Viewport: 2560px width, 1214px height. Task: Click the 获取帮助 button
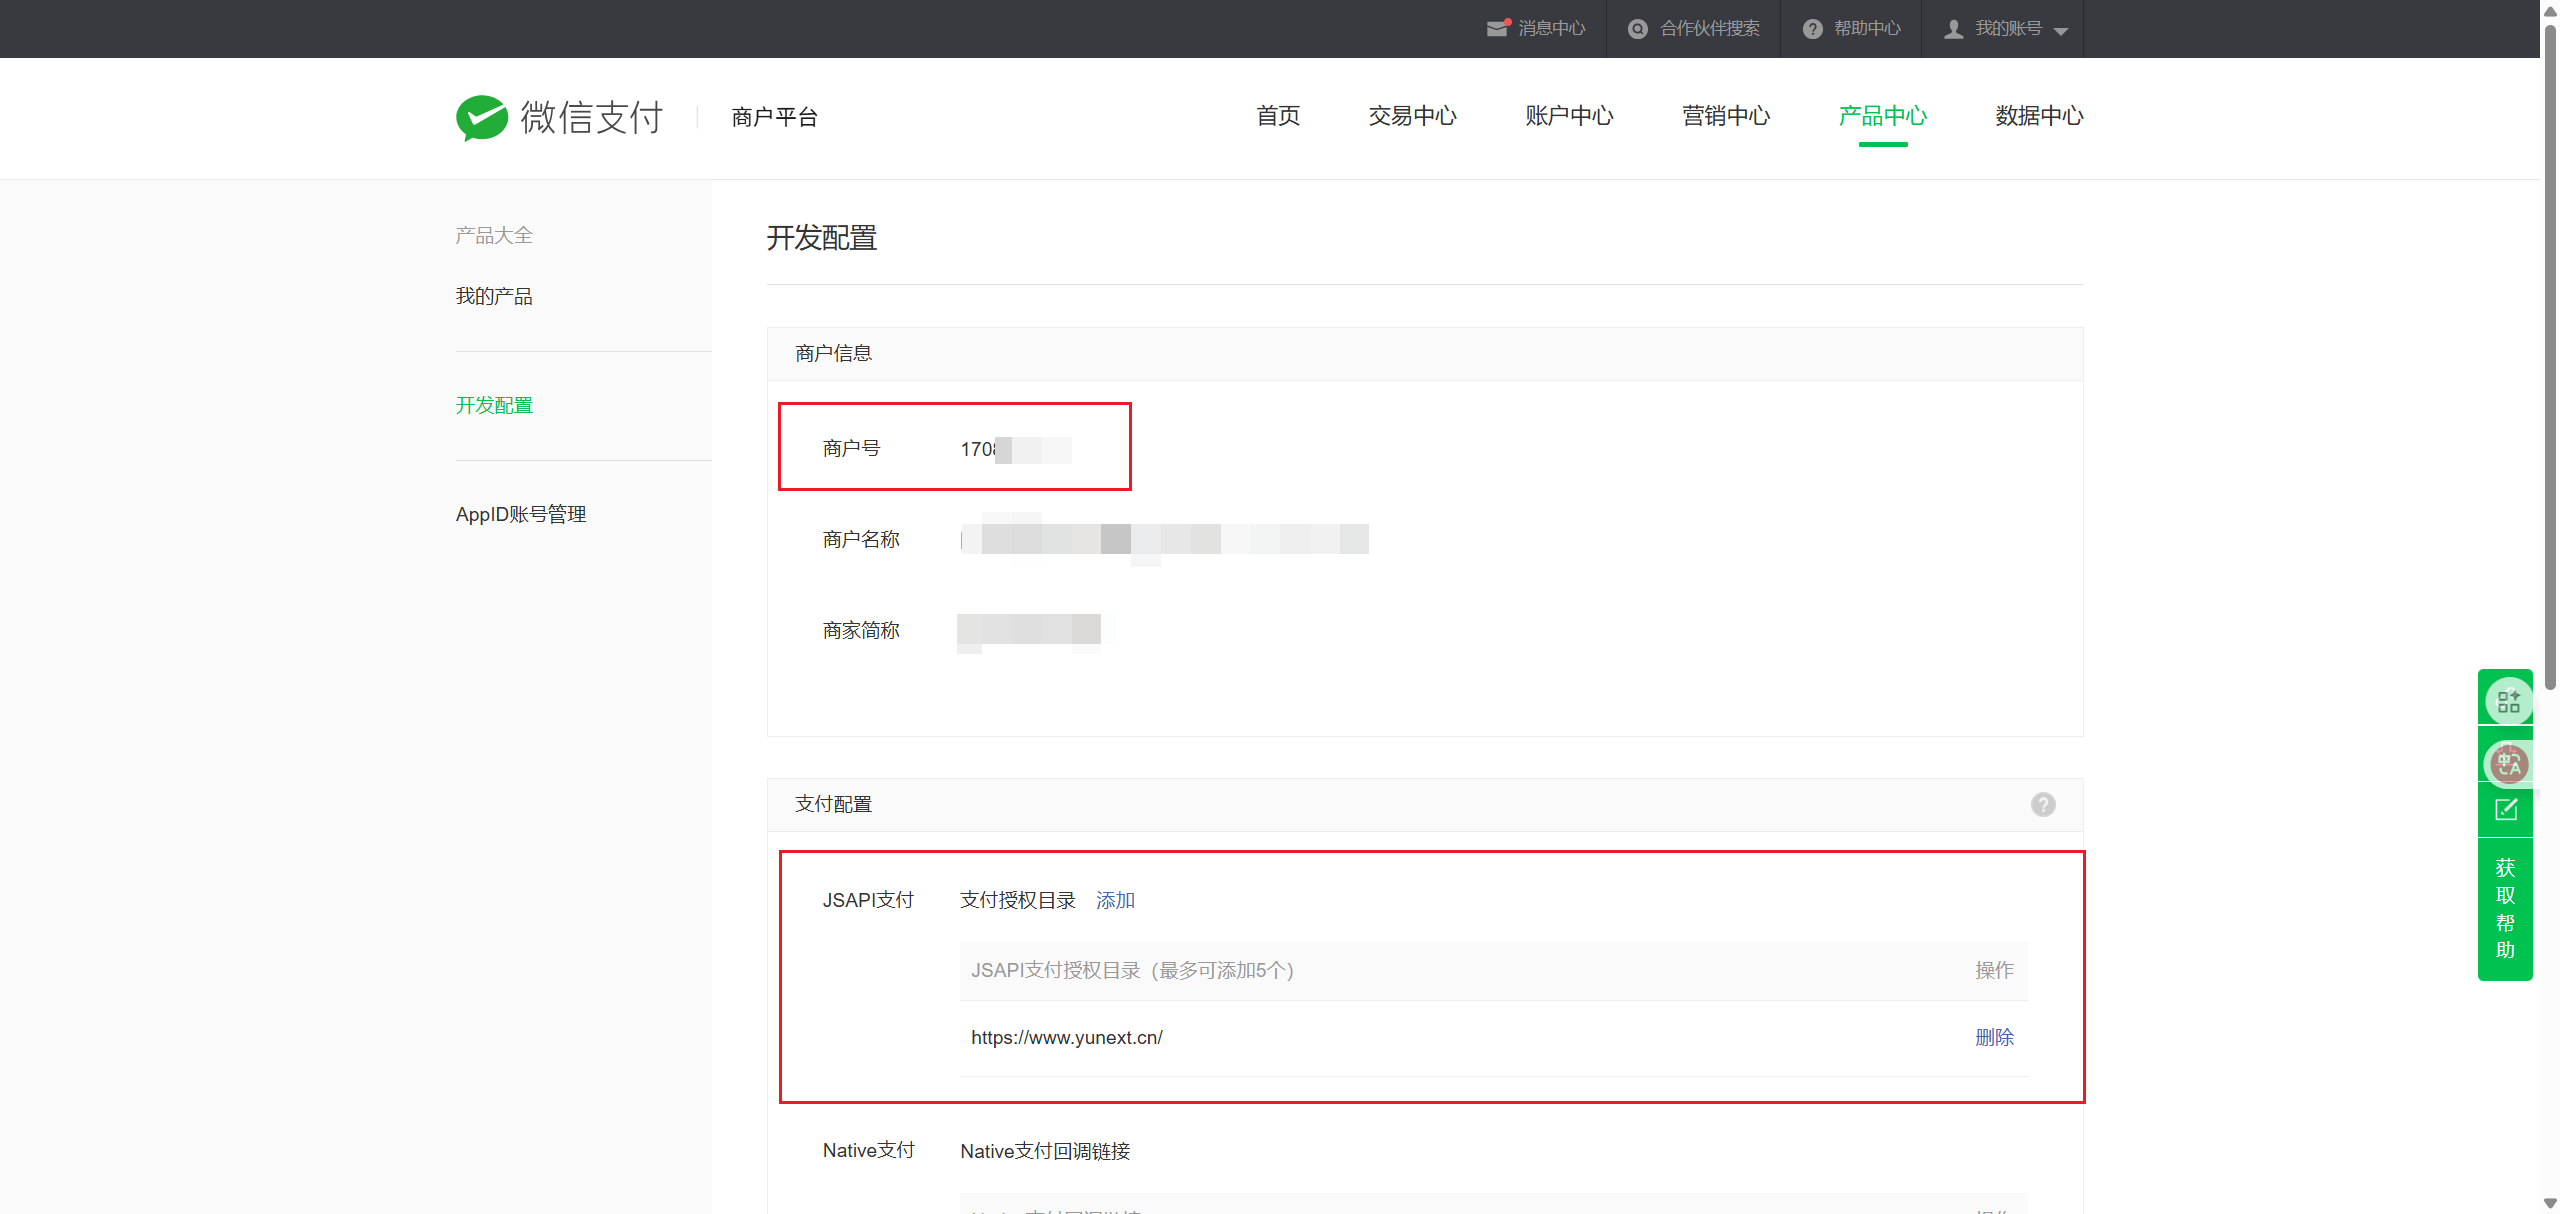tap(2505, 908)
